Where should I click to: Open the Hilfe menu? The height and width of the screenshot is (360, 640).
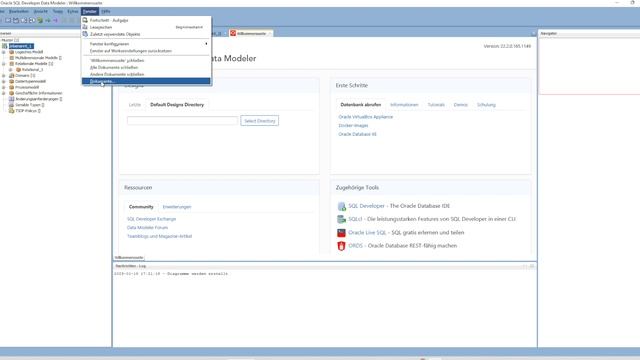(106, 11)
